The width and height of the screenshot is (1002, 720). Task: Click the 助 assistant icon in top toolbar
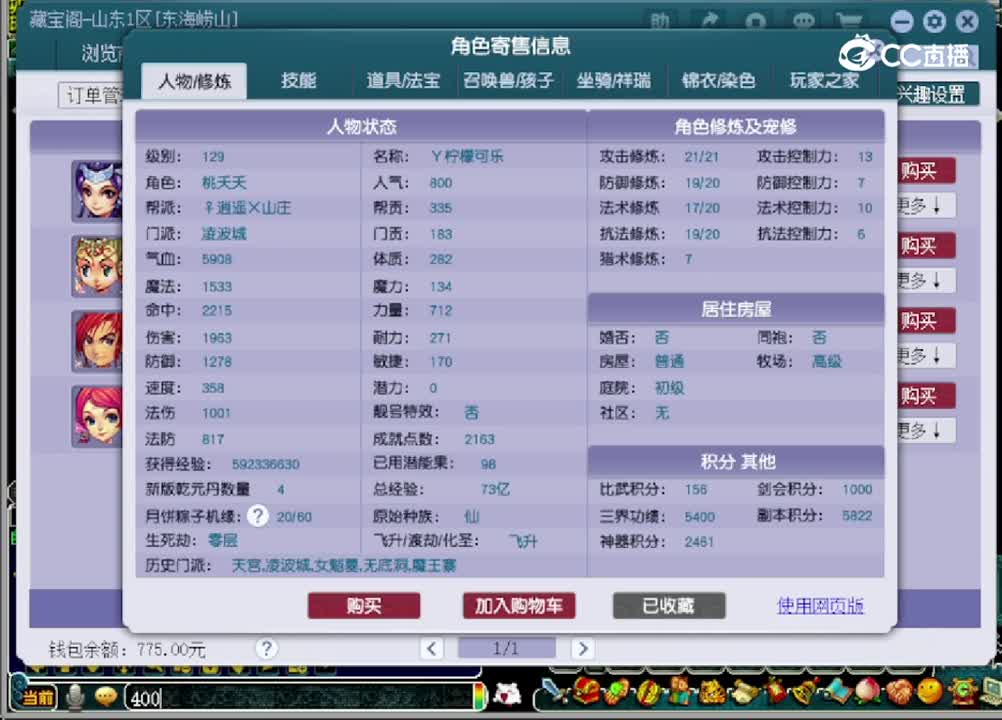[660, 20]
